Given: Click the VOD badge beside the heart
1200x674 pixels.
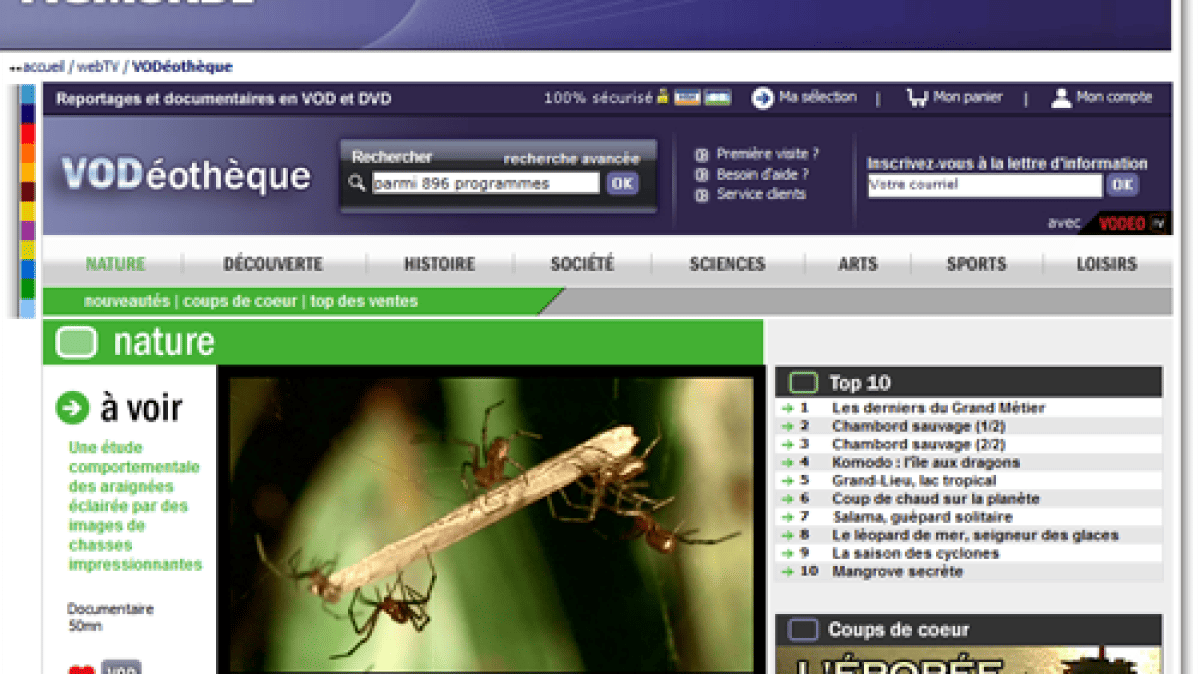Looking at the screenshot, I should pyautogui.click(x=121, y=668).
